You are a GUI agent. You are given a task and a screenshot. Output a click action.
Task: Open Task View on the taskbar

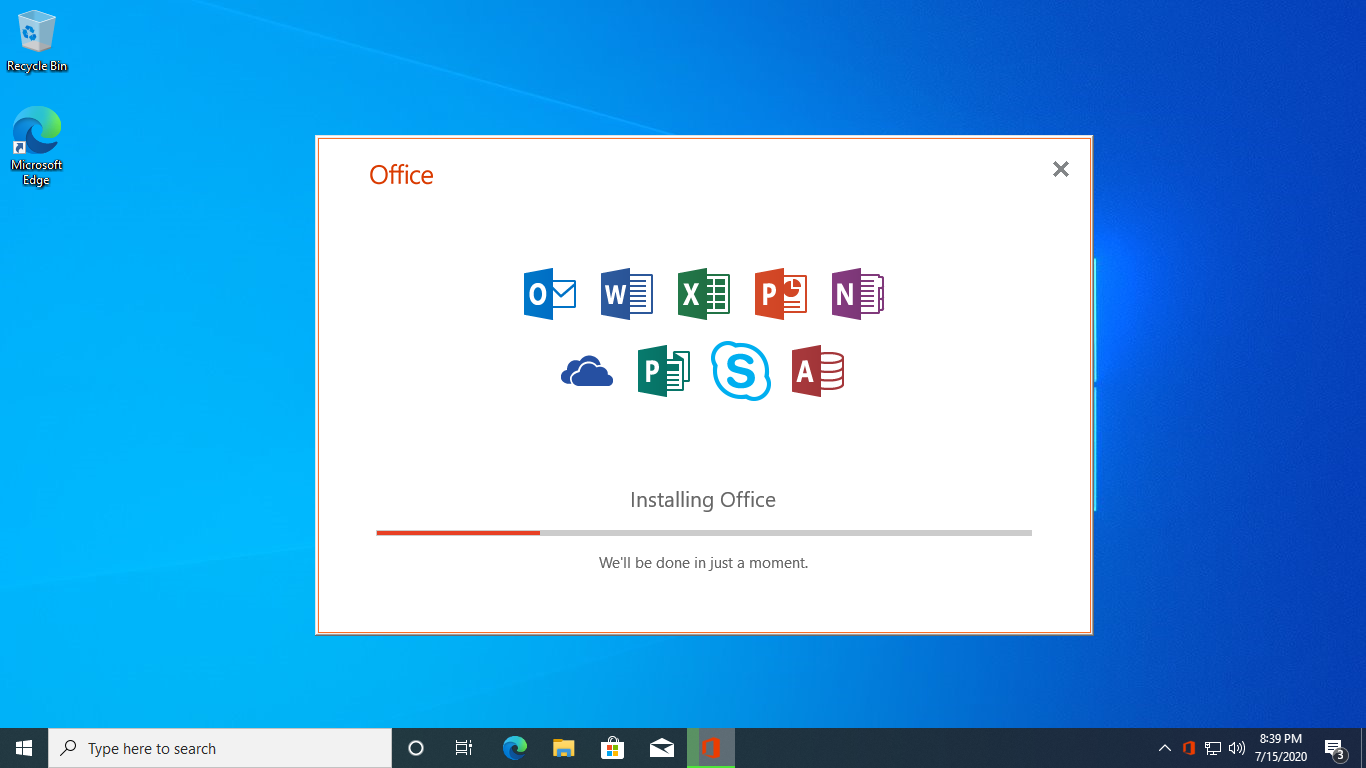click(464, 748)
